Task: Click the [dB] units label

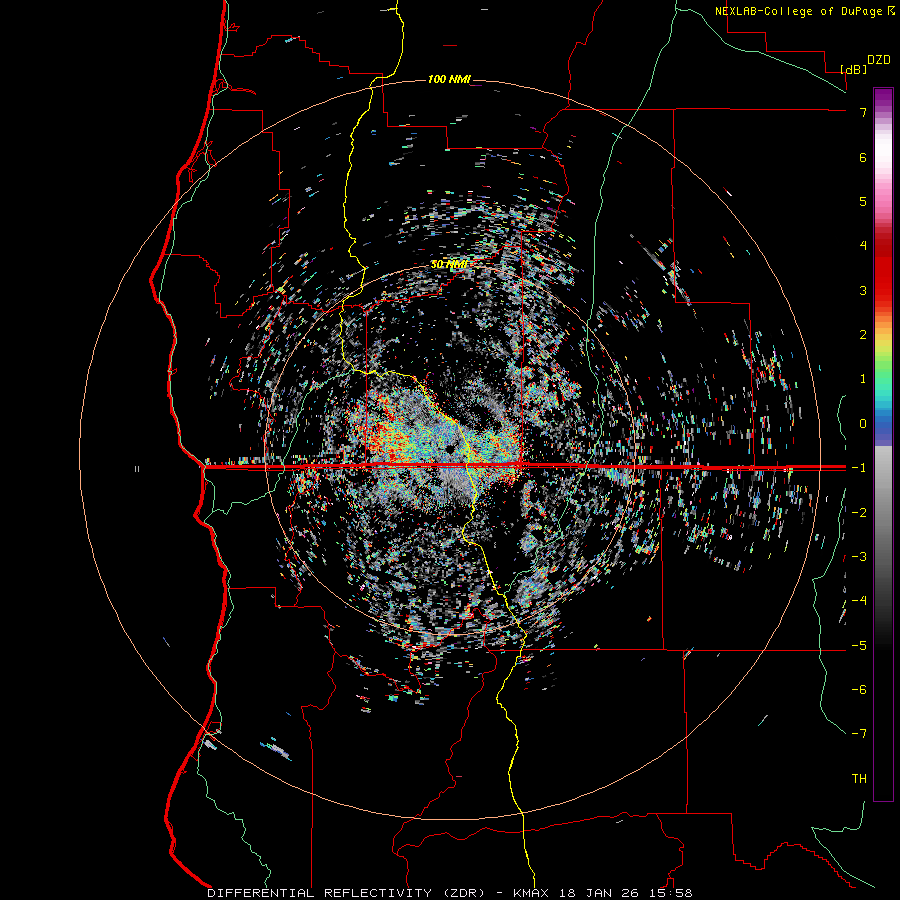Action: [x=853, y=69]
